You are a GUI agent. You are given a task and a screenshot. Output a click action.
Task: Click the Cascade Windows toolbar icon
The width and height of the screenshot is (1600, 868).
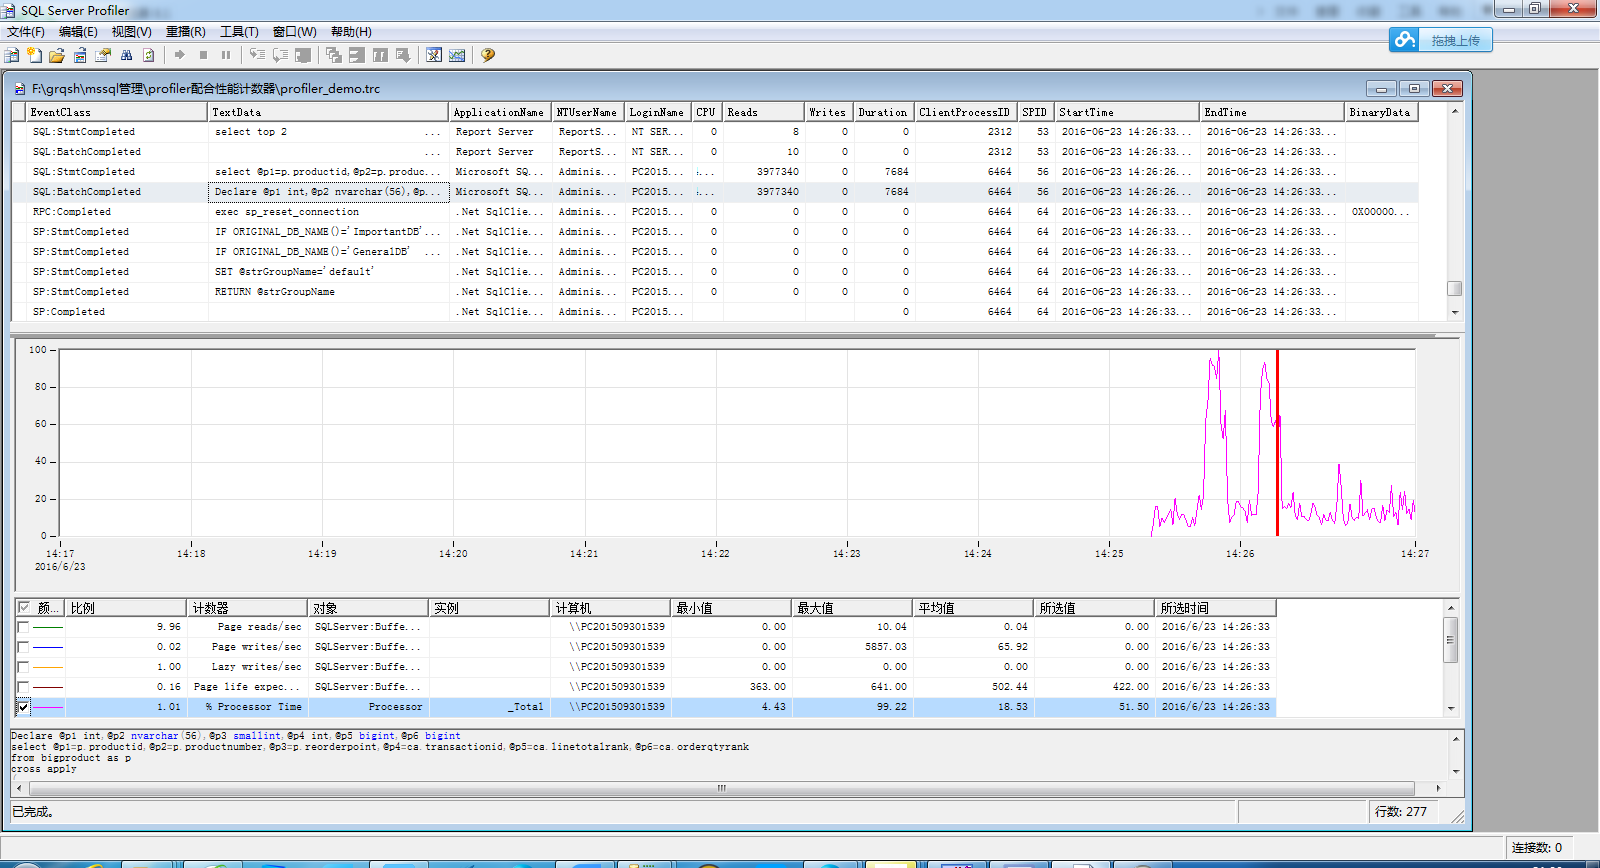point(334,55)
